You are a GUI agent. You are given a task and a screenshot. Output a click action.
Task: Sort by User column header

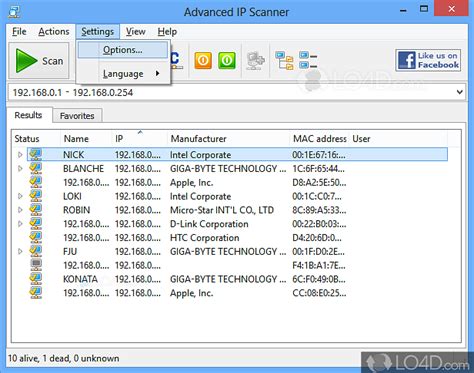398,139
